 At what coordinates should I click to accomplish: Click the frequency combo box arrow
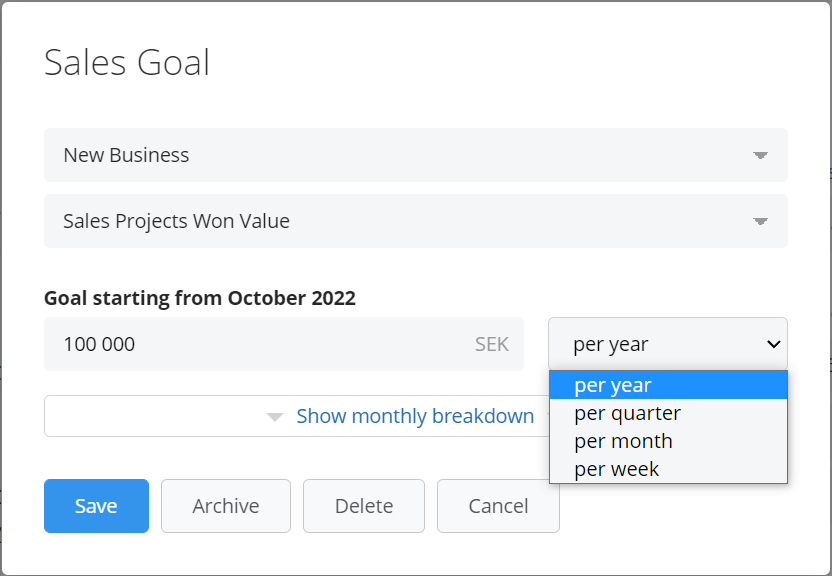pos(773,343)
